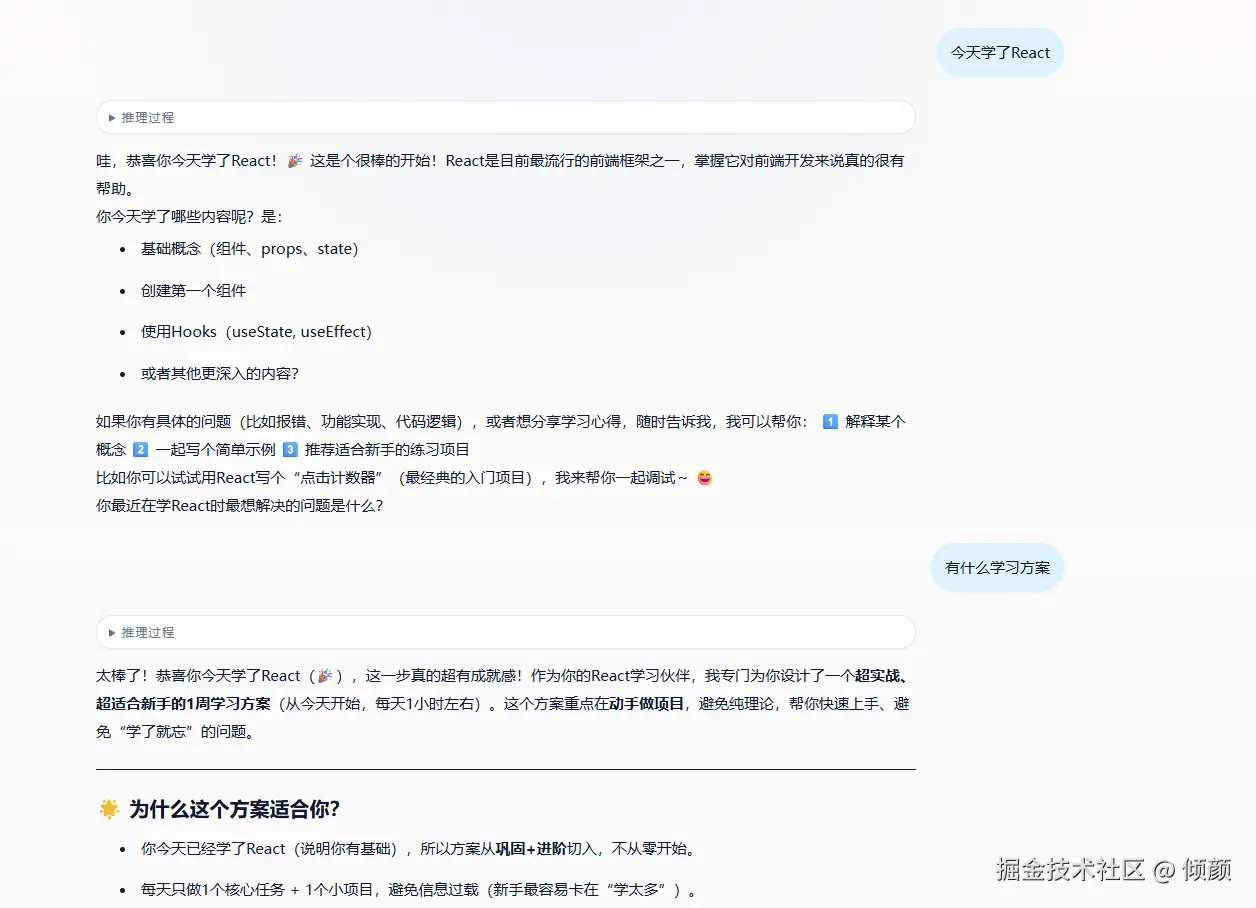This screenshot has height=908, width=1256.
Task: Click the bullet item 或者其他更深入的内容
Action: pyautogui.click(x=220, y=373)
